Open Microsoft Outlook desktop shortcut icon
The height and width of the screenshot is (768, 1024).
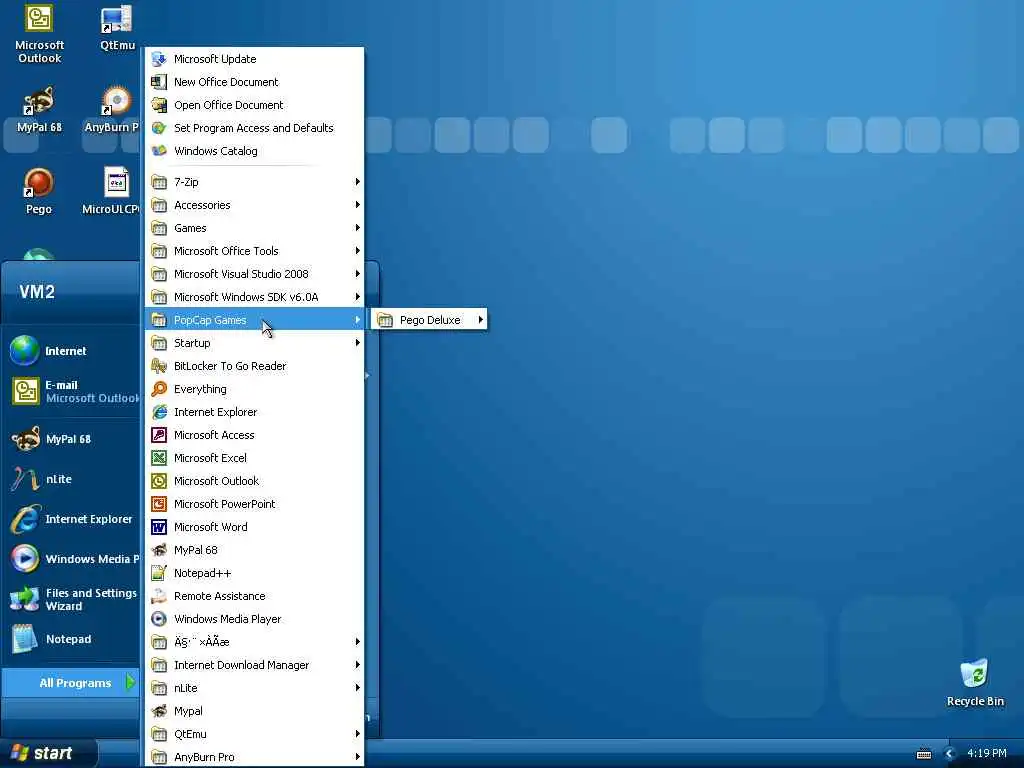point(39,20)
